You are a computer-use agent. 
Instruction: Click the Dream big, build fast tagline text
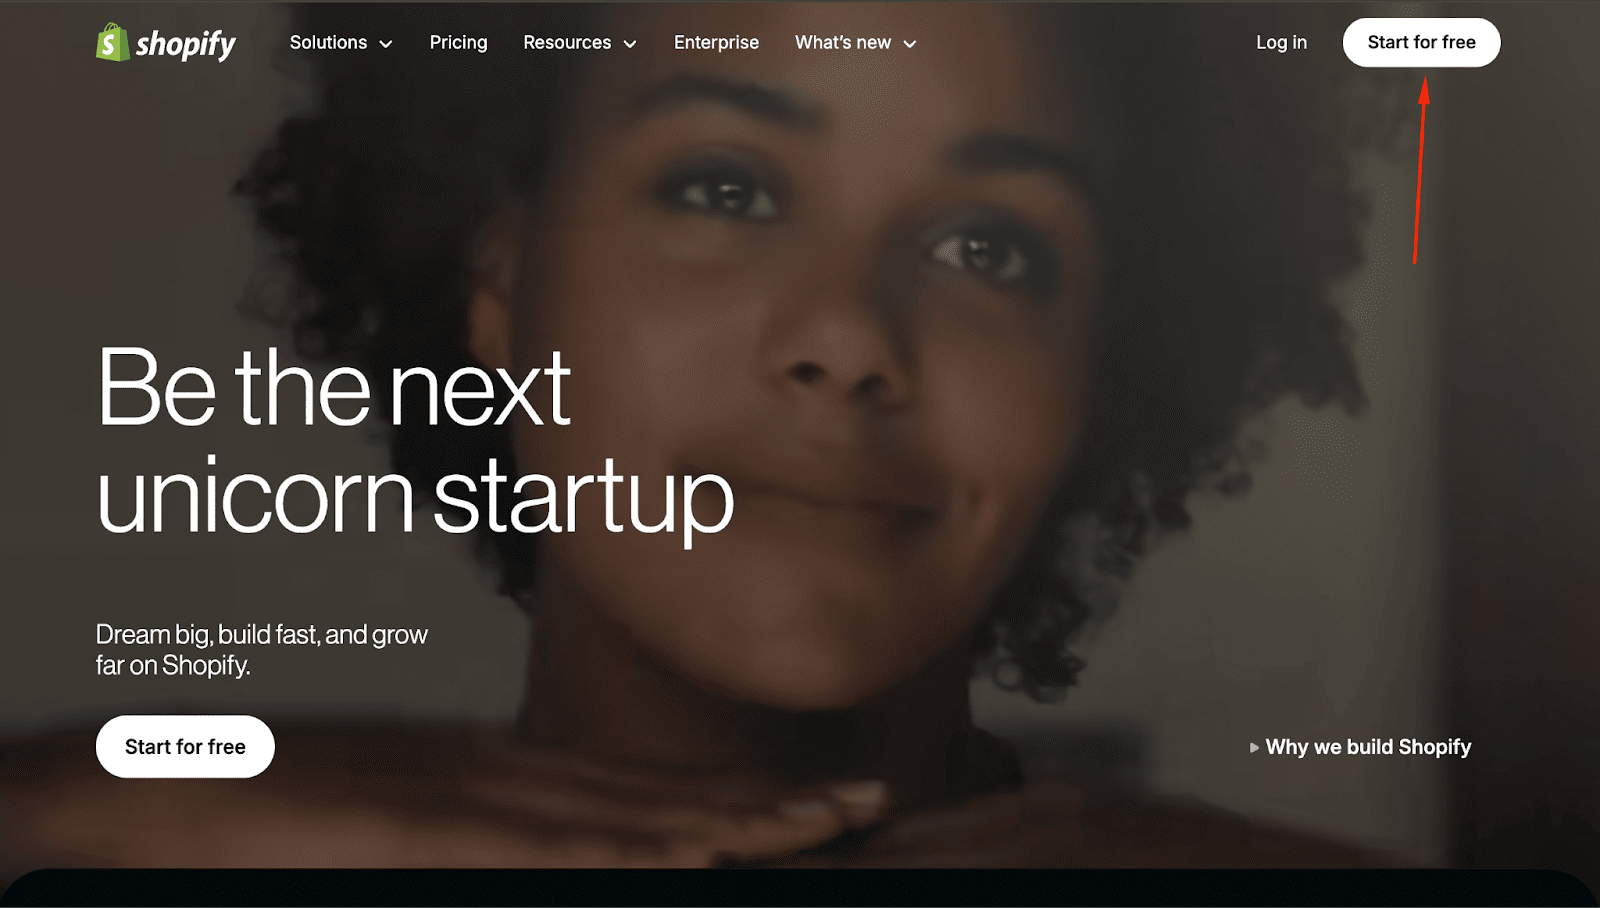coord(262,650)
